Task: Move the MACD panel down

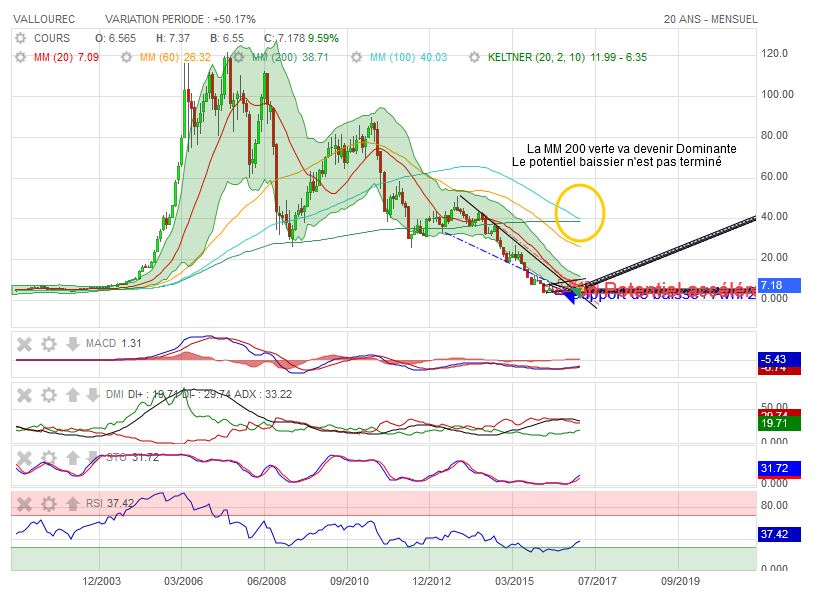Action: tap(72, 344)
